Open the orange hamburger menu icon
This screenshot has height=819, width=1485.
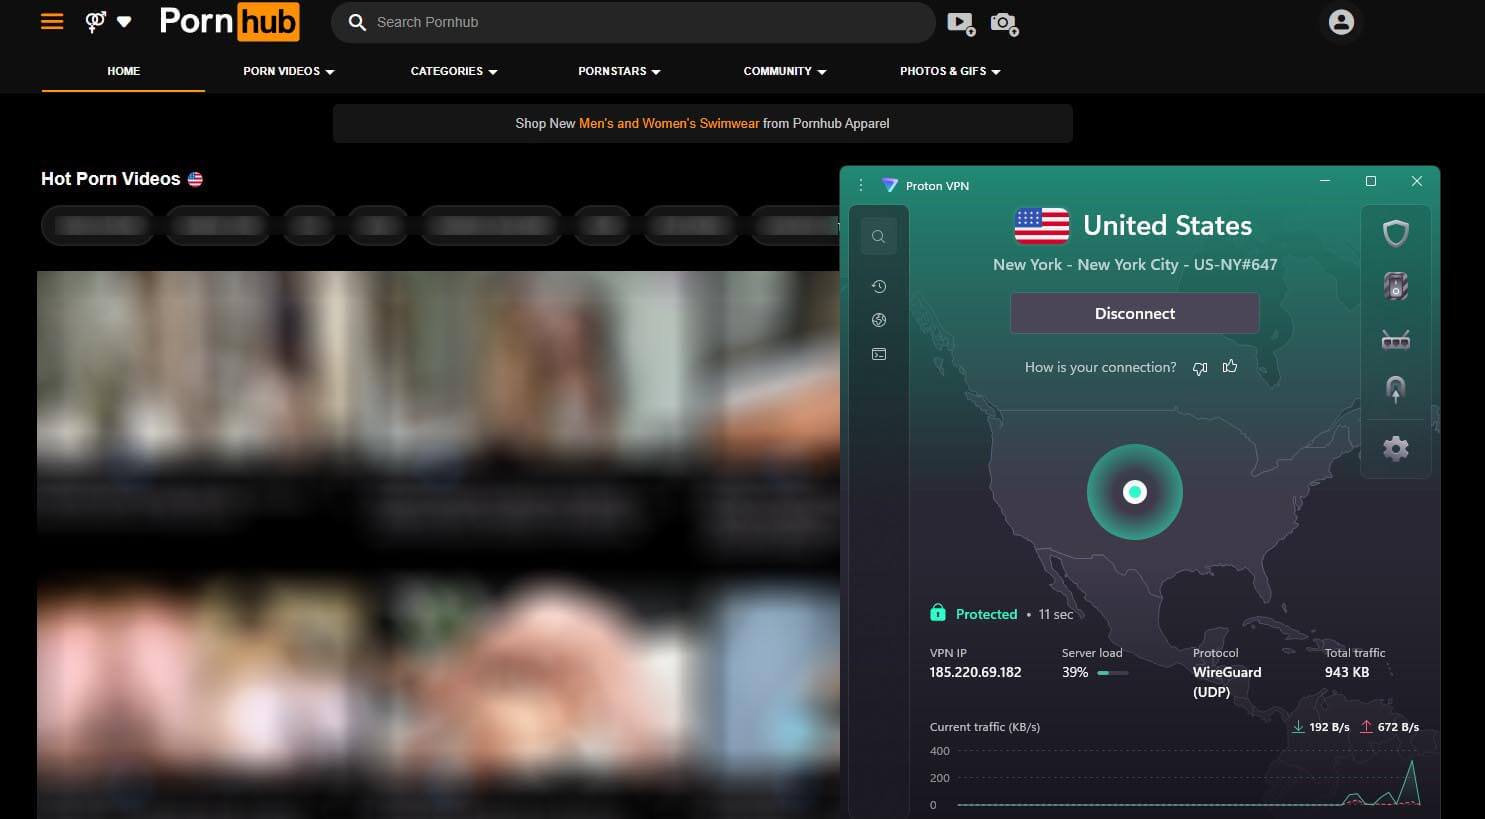(52, 21)
